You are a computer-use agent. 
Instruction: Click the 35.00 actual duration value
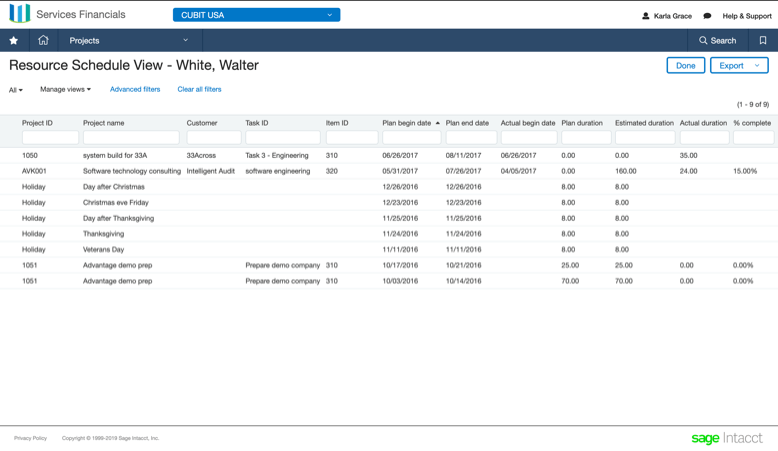pyautogui.click(x=688, y=155)
